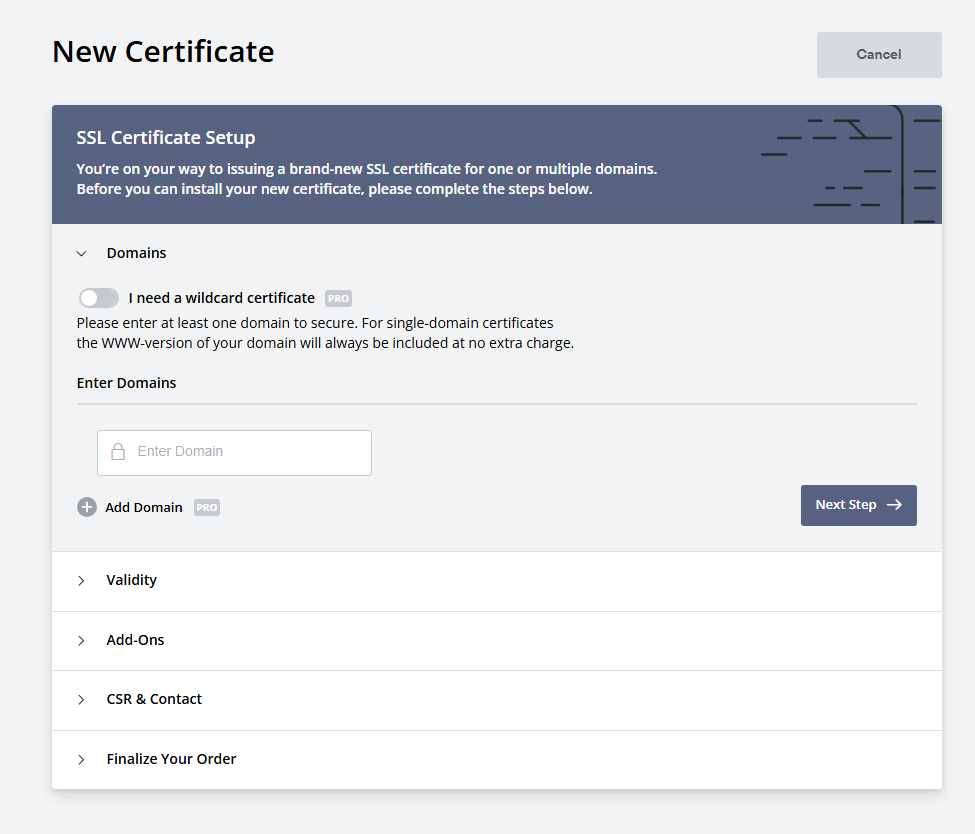Expand the CSR & Contact section
Screen dimensions: 975x834
click(81, 699)
